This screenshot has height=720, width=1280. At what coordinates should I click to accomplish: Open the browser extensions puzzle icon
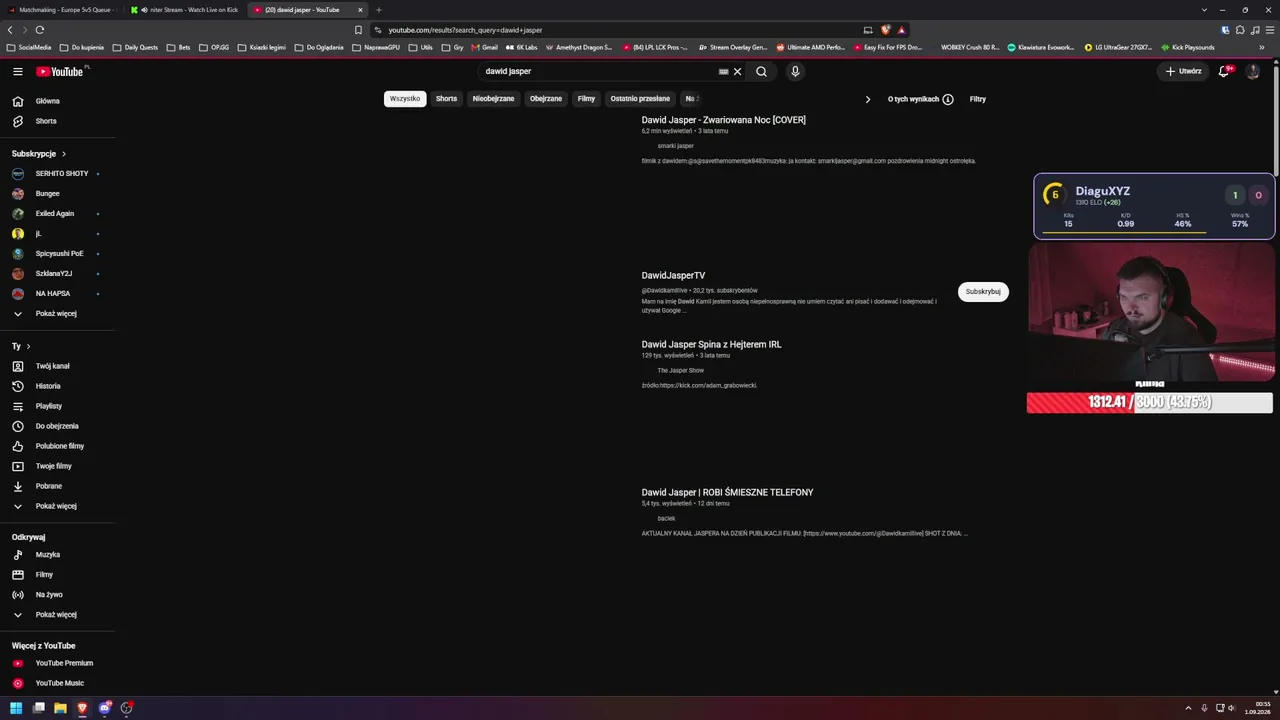point(1241,30)
